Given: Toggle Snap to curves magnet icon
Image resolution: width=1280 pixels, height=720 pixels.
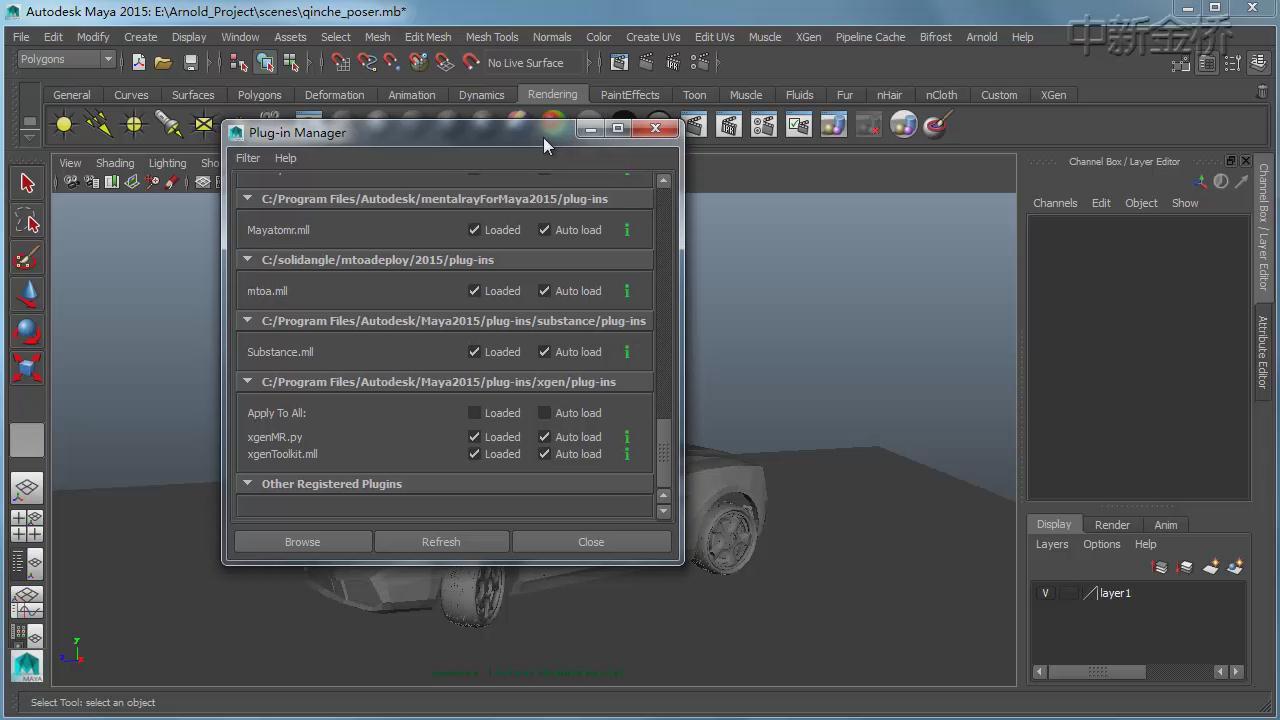Looking at the screenshot, I should (367, 62).
